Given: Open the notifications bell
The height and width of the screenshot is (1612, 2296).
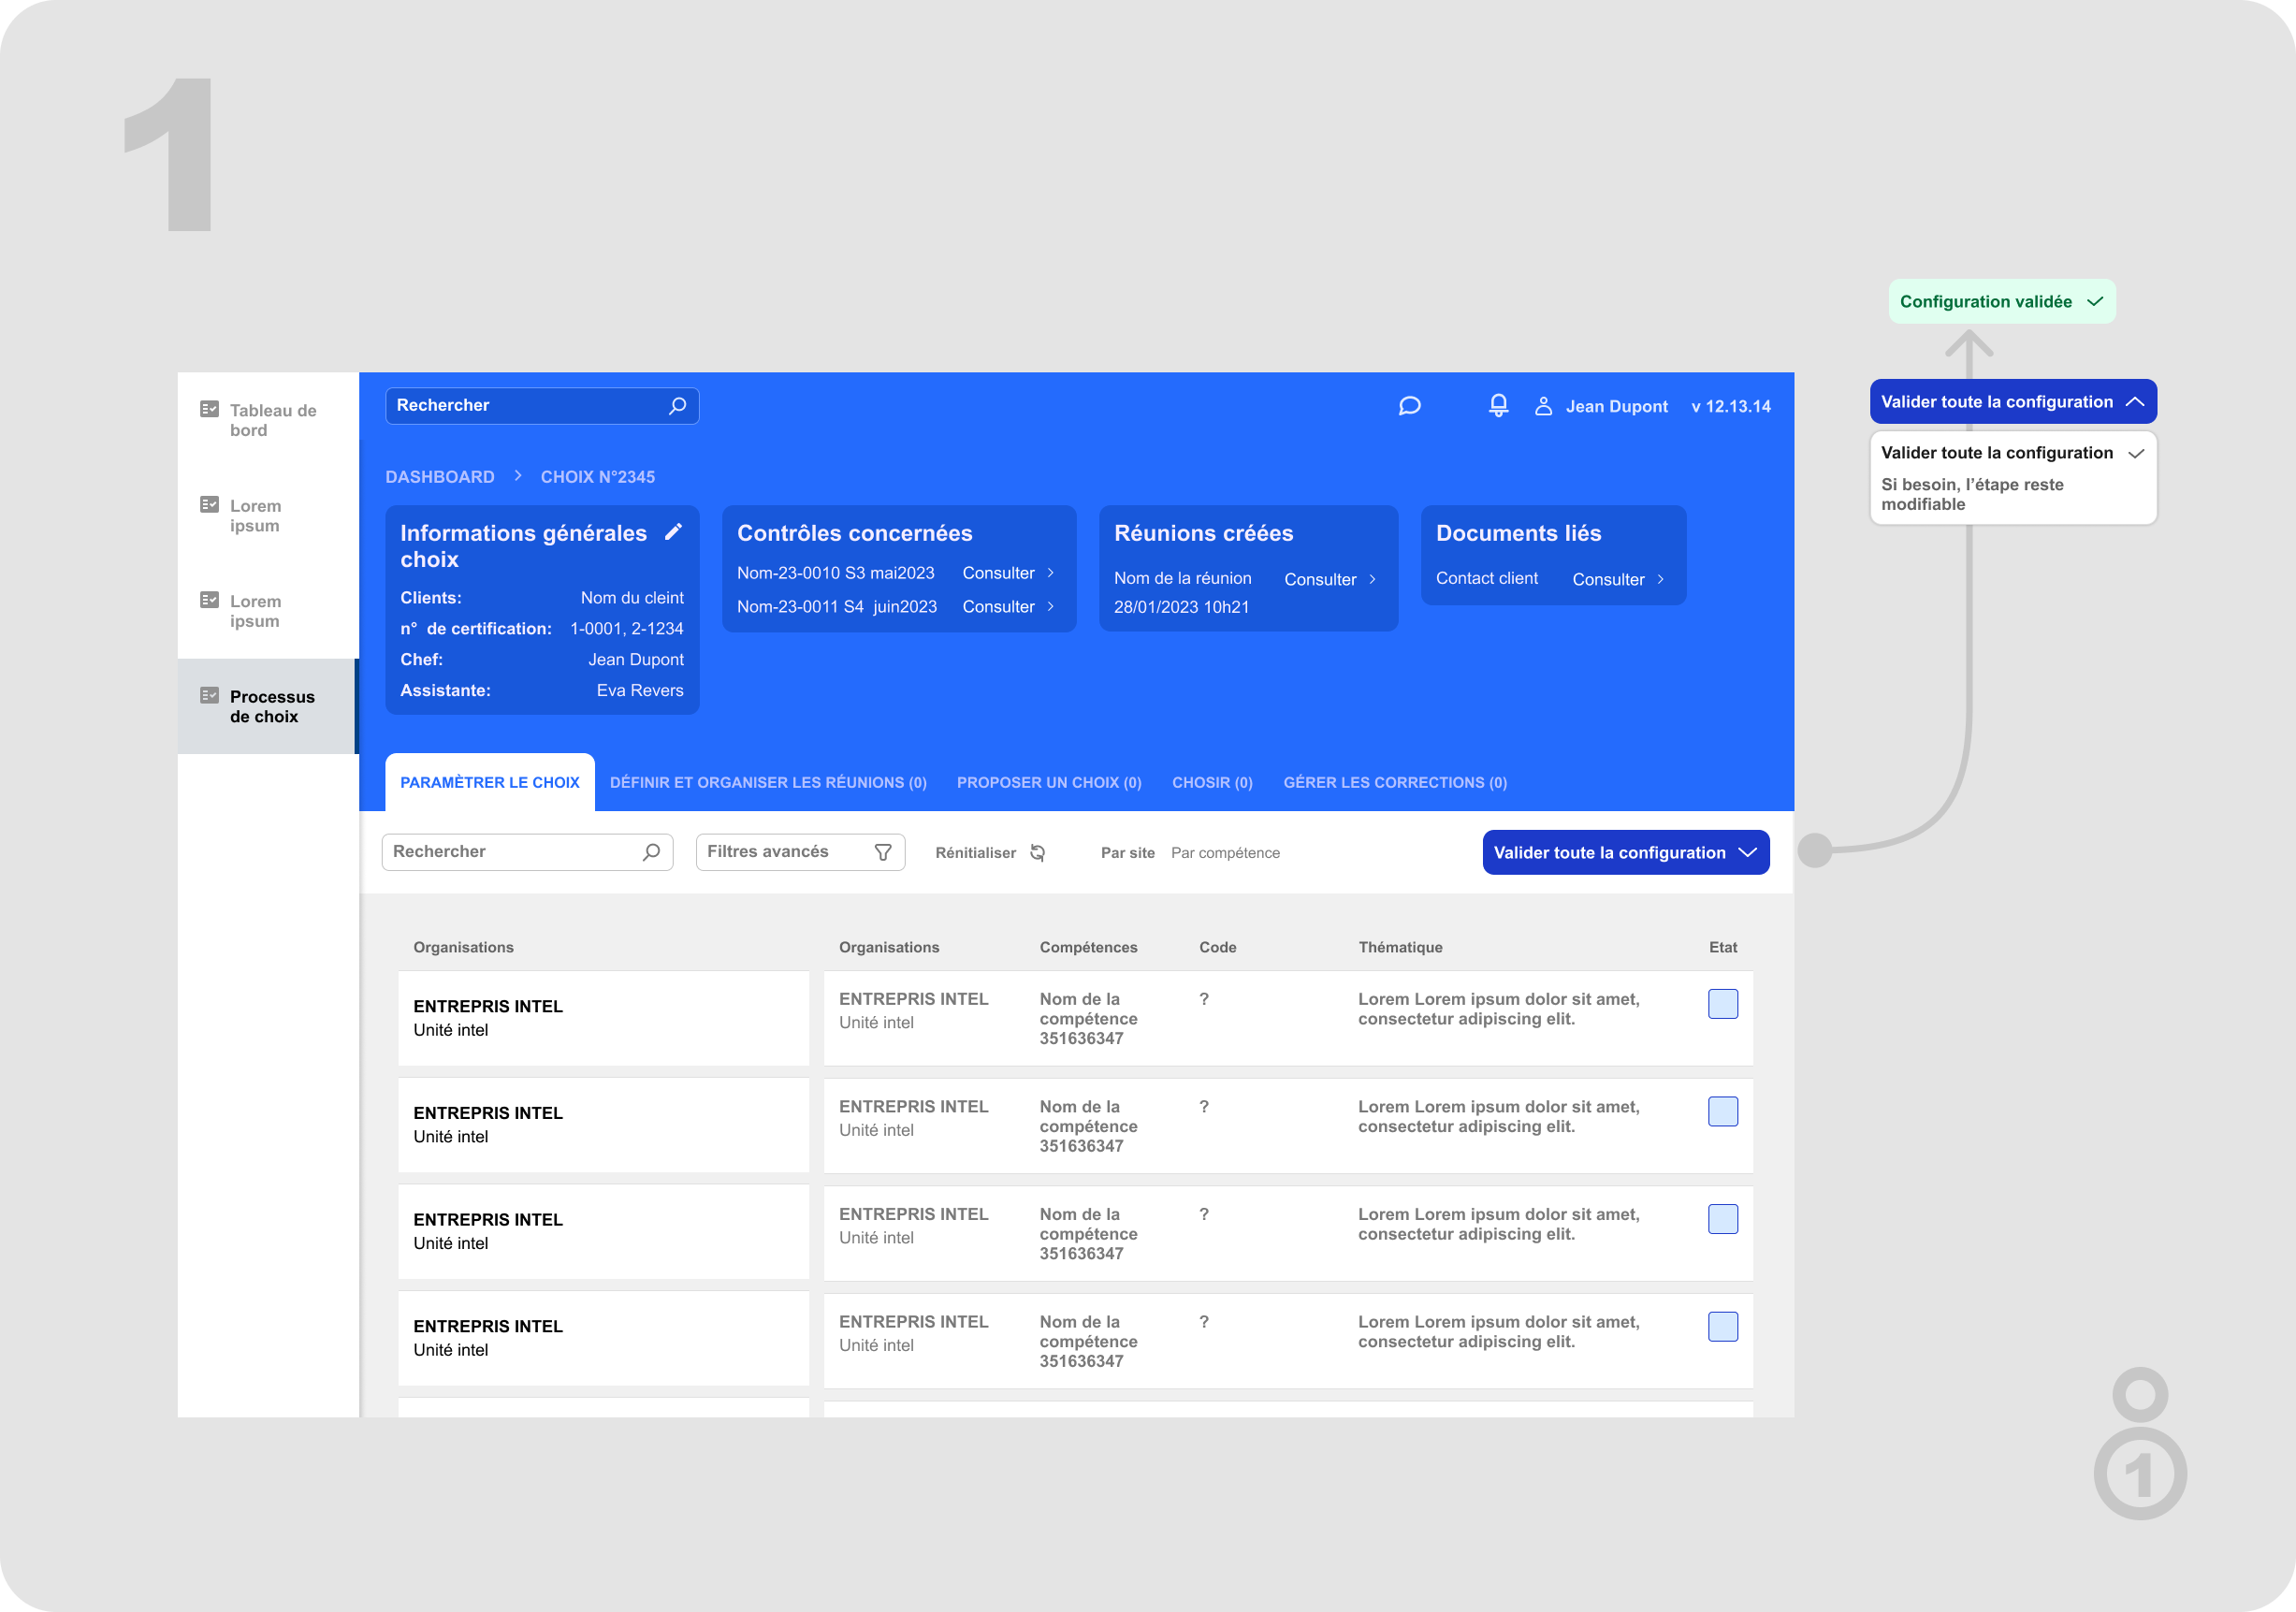Looking at the screenshot, I should tap(1498, 405).
